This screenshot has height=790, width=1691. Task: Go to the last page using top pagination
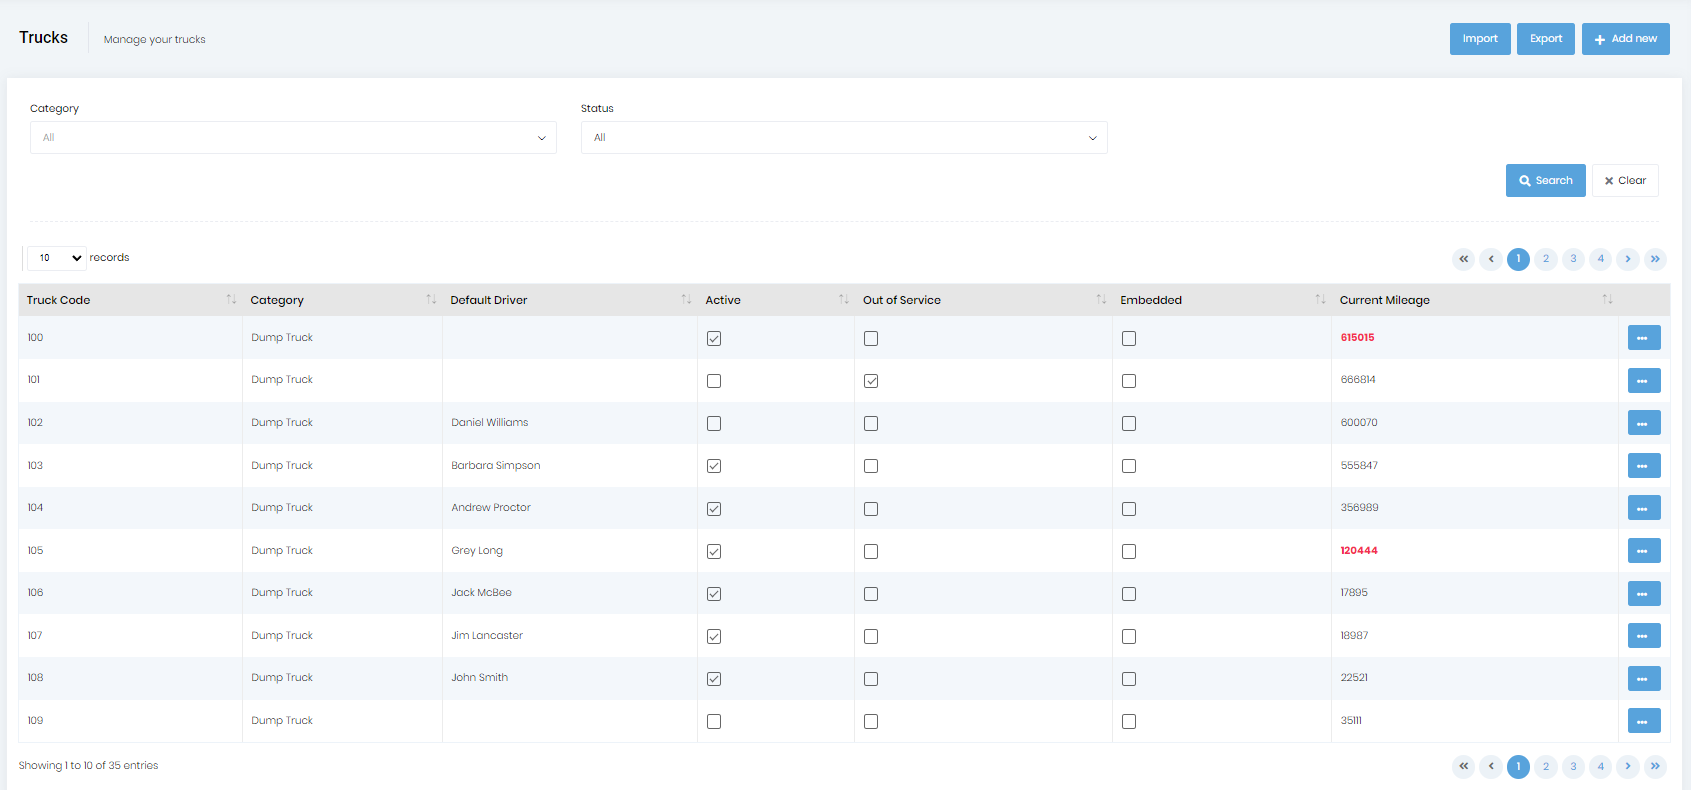click(x=1655, y=259)
